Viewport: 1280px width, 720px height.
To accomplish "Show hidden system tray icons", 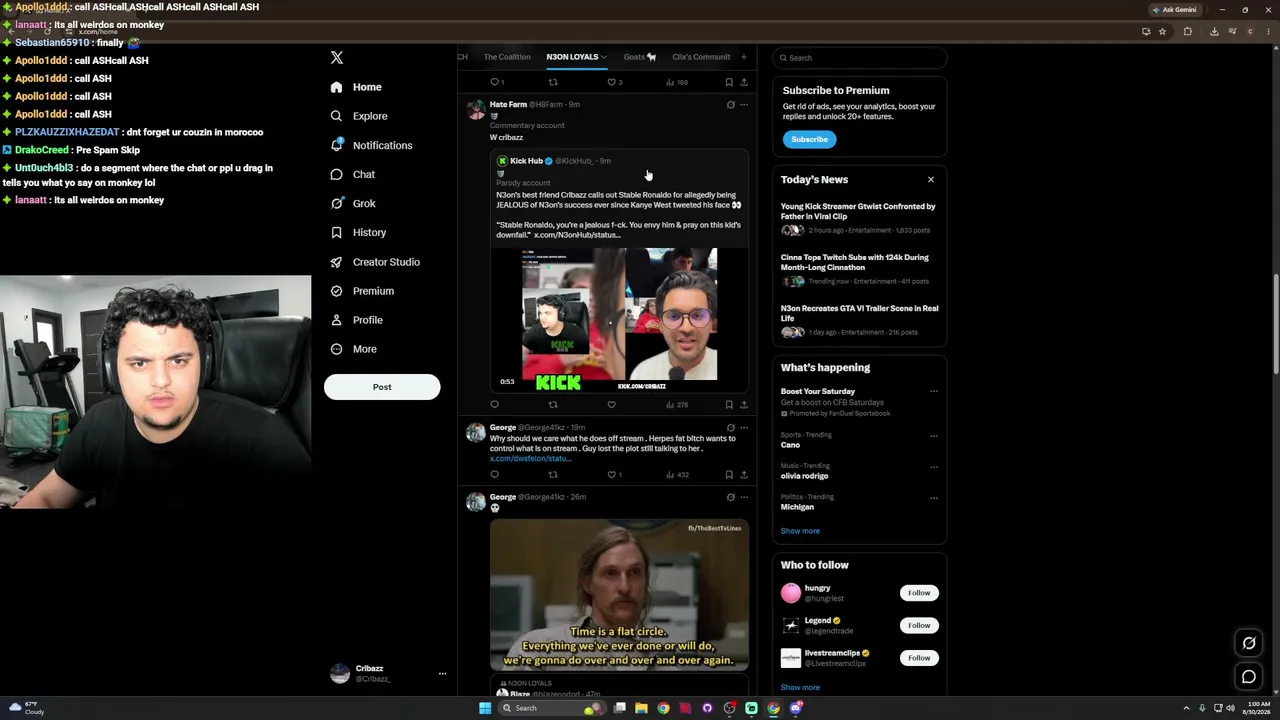I will click(1187, 708).
